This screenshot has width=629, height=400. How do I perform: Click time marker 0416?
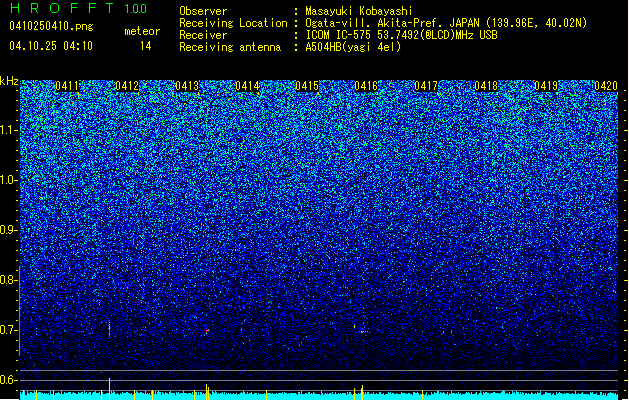point(366,86)
